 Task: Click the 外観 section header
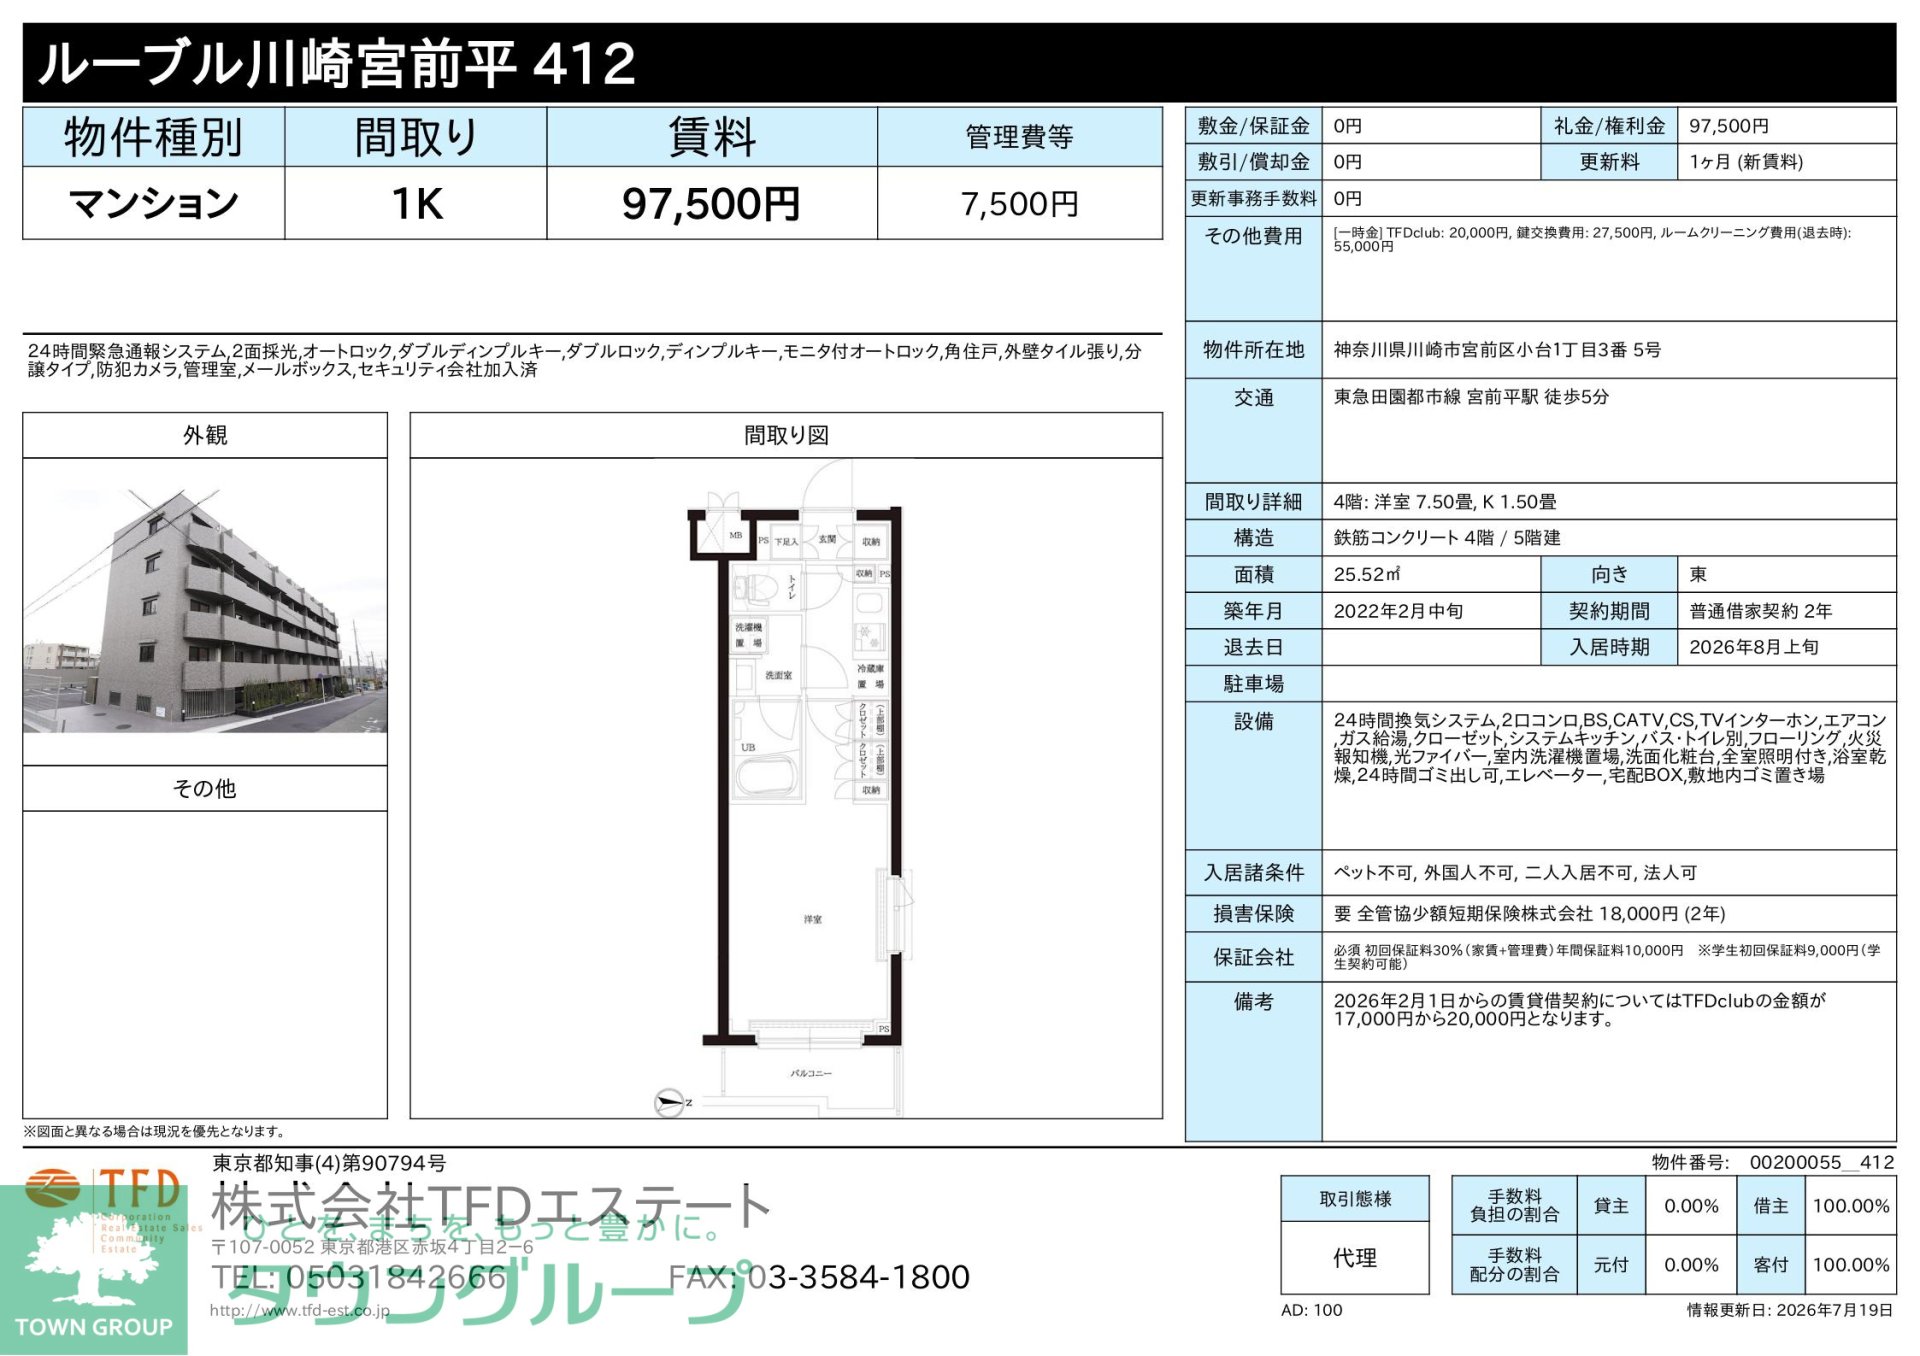(x=205, y=435)
